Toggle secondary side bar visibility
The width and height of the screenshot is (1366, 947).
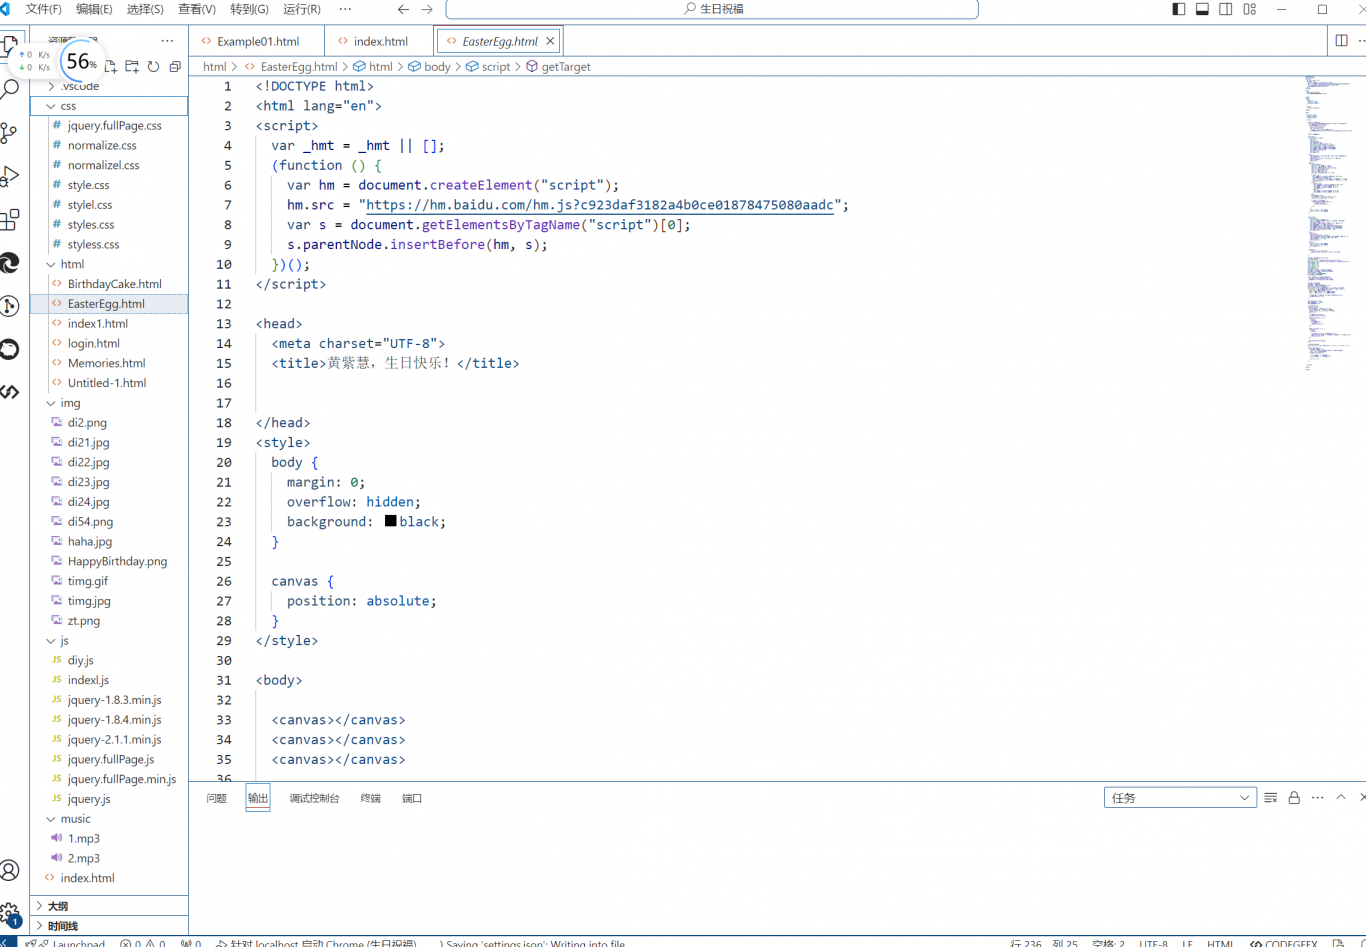point(1226,9)
